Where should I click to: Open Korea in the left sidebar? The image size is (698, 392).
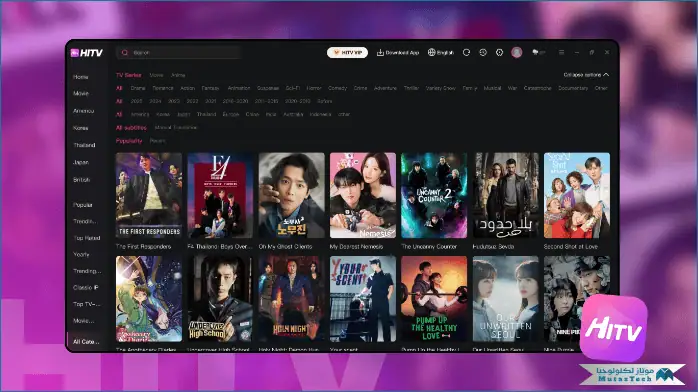coord(81,128)
